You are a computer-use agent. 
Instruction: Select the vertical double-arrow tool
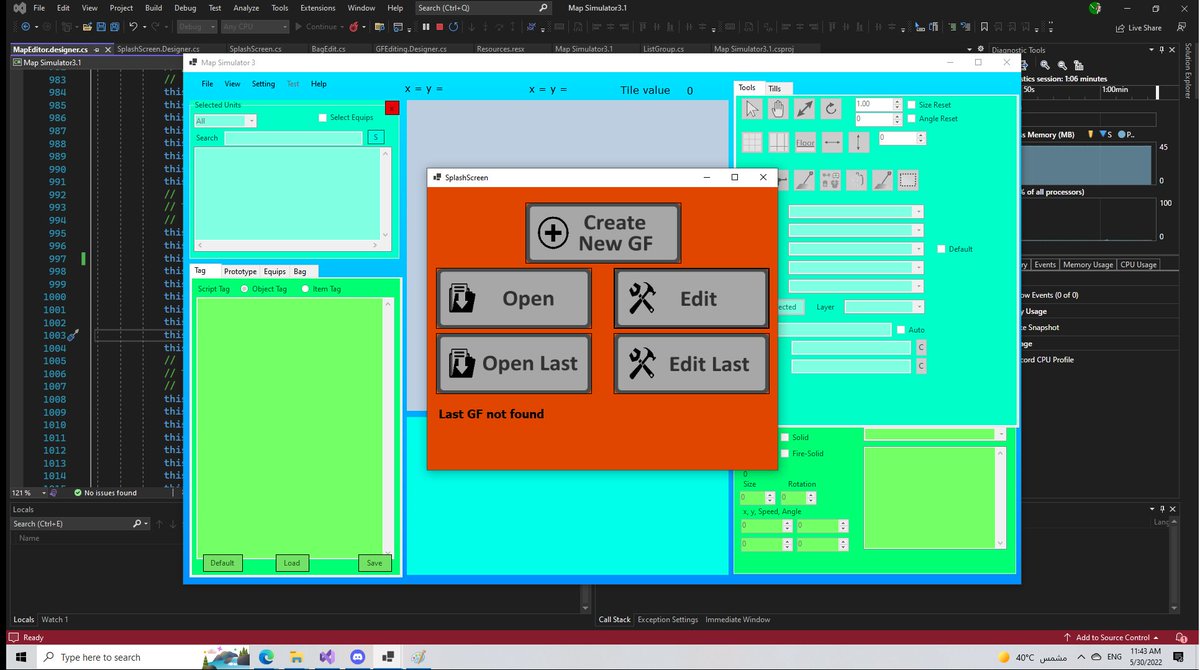click(858, 142)
